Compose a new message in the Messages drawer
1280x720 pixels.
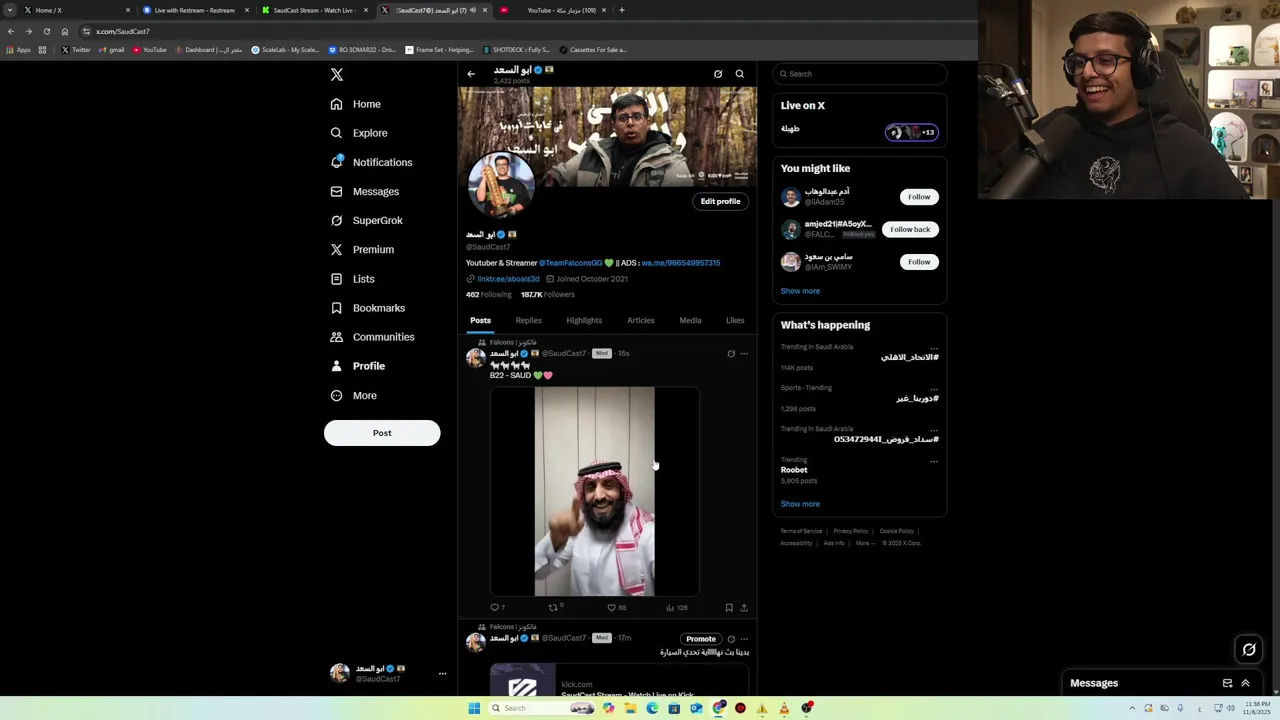point(1227,684)
